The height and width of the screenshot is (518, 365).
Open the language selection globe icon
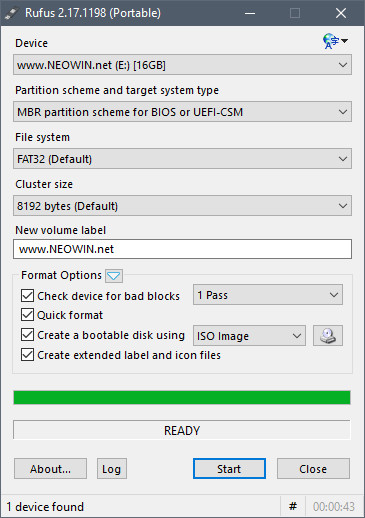pos(335,41)
